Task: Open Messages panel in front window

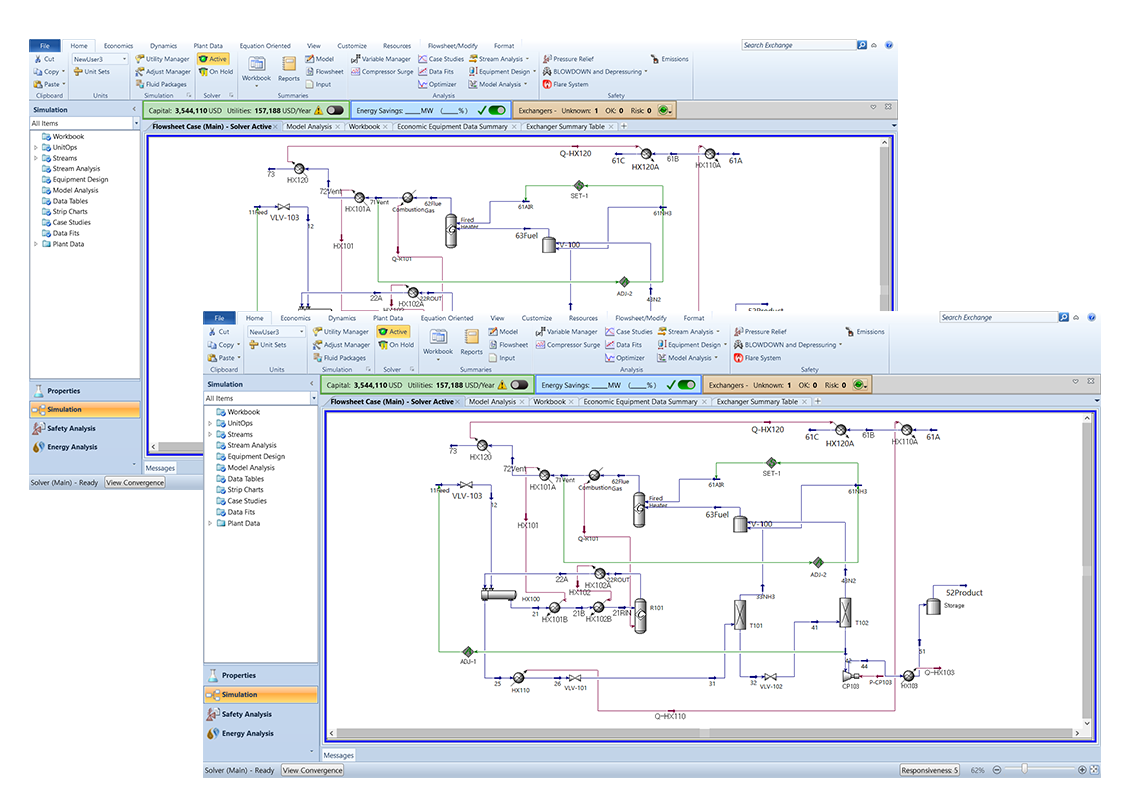Action: pos(339,755)
